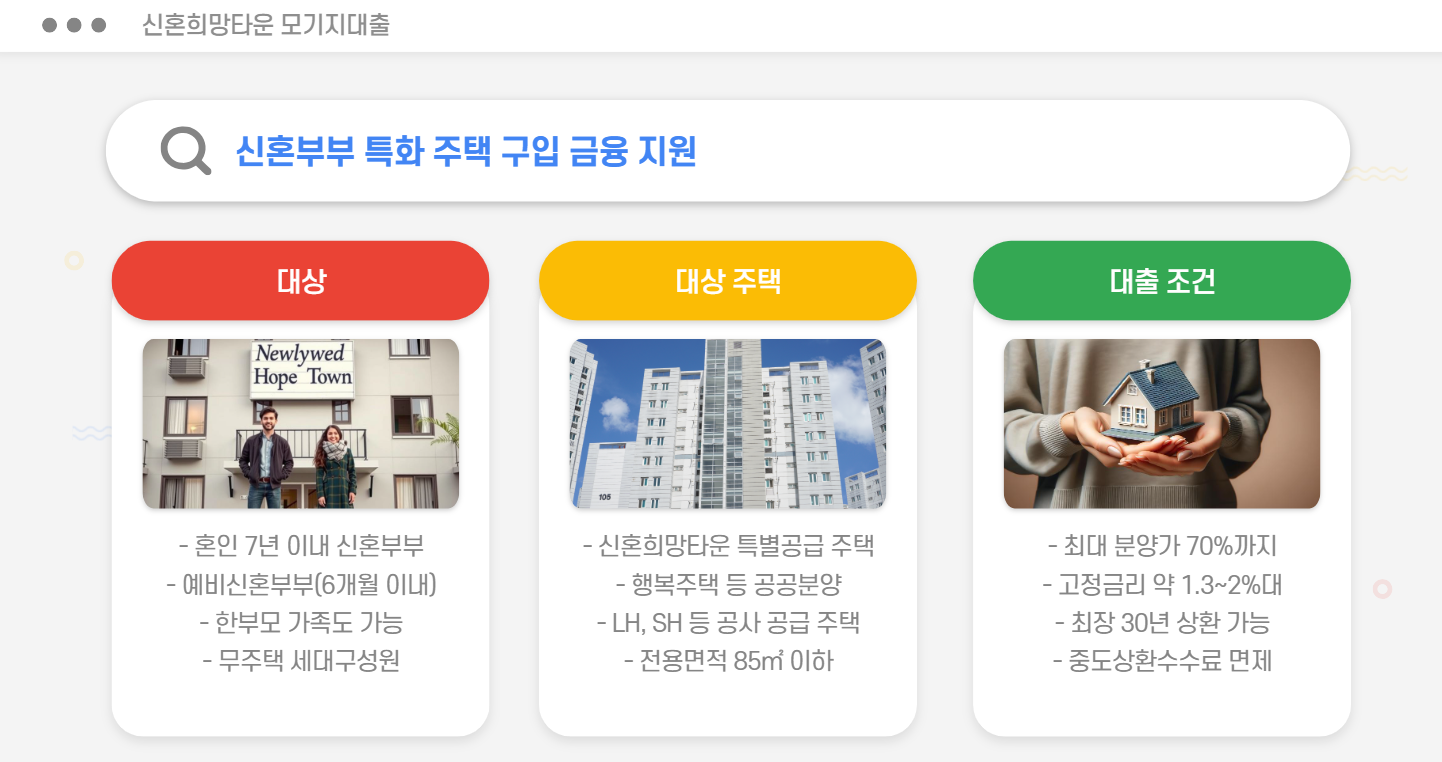Select the 신혼희망타운 모기지대출 title tab
Screen dimensions: 1442x762
coord(266,25)
